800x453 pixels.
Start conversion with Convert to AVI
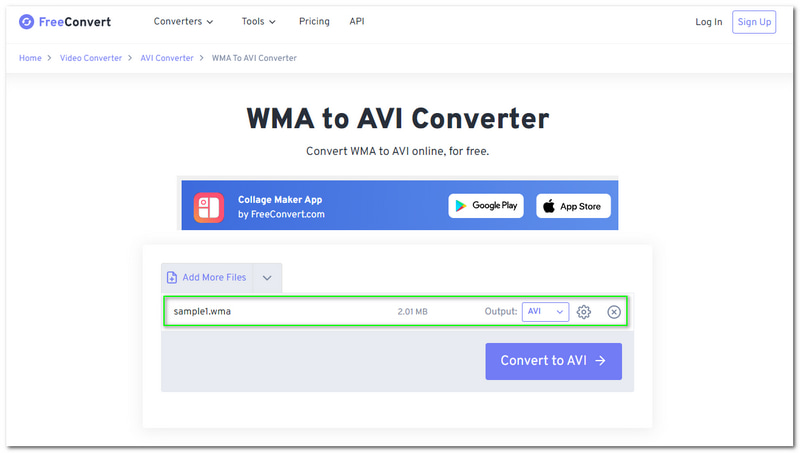coord(553,361)
